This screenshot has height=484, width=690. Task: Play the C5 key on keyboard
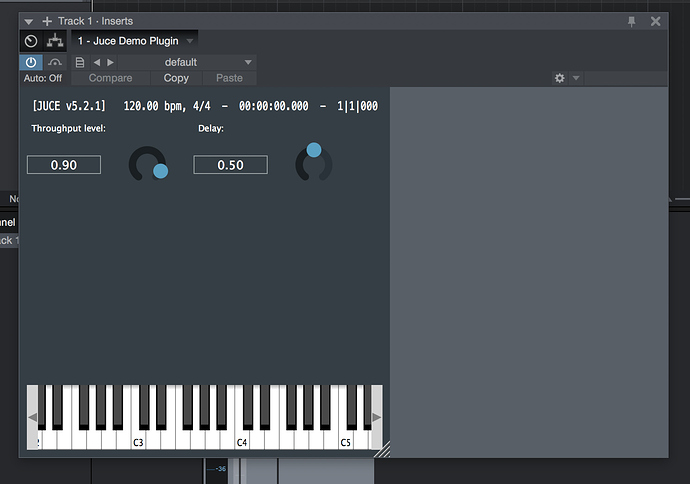345,440
